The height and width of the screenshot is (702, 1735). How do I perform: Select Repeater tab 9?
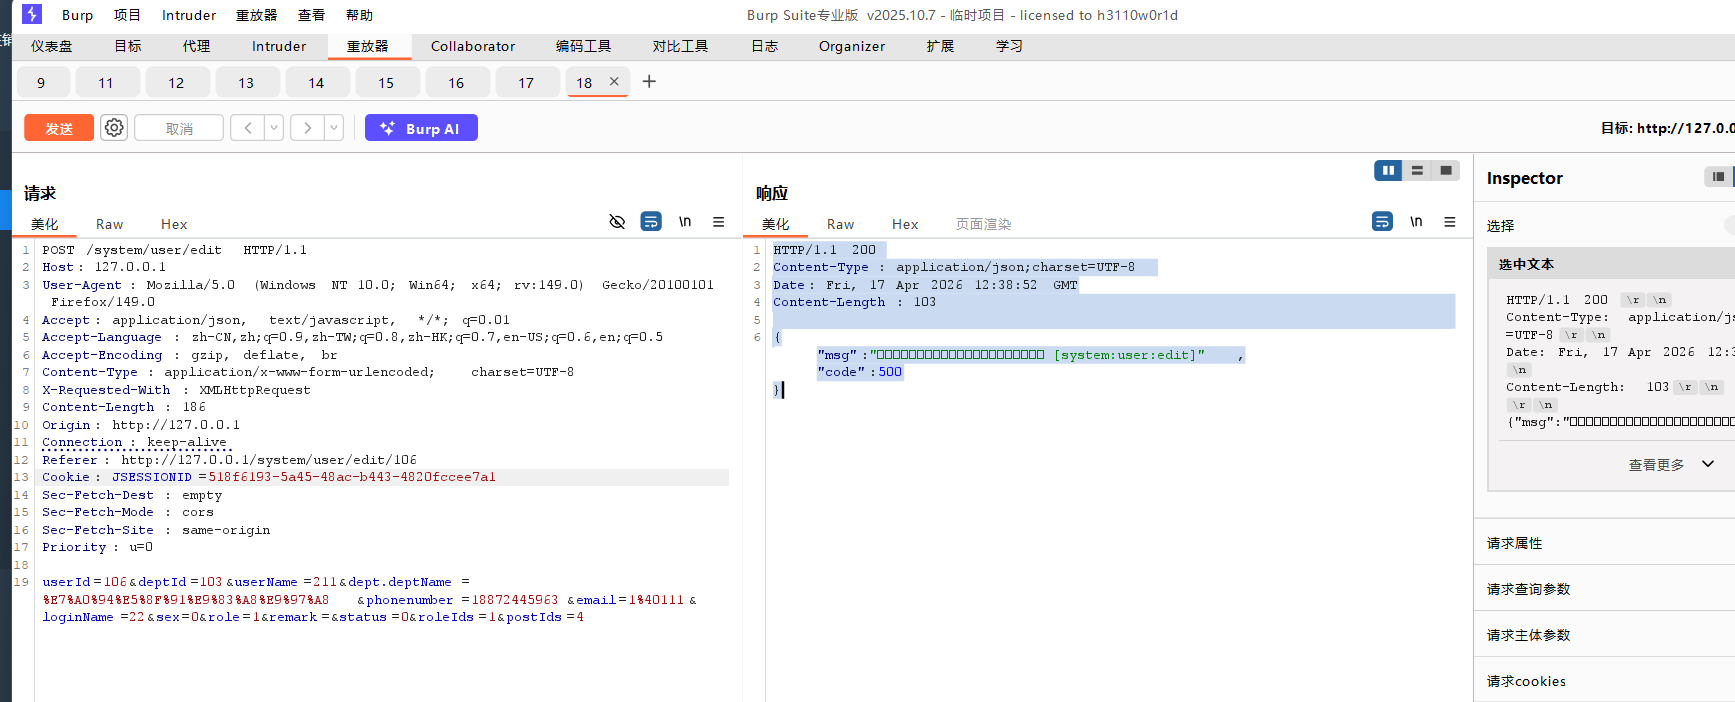pyautogui.click(x=41, y=82)
